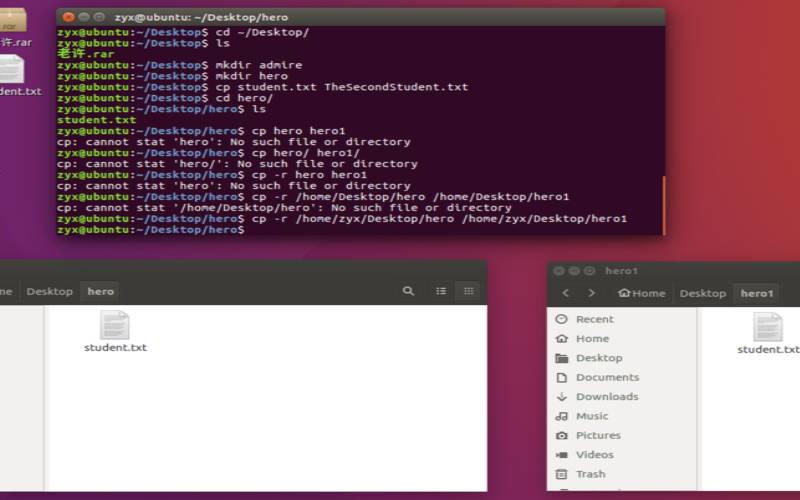This screenshot has width=800, height=500.
Task: Open Trash in the sidebar
Action: click(590, 474)
